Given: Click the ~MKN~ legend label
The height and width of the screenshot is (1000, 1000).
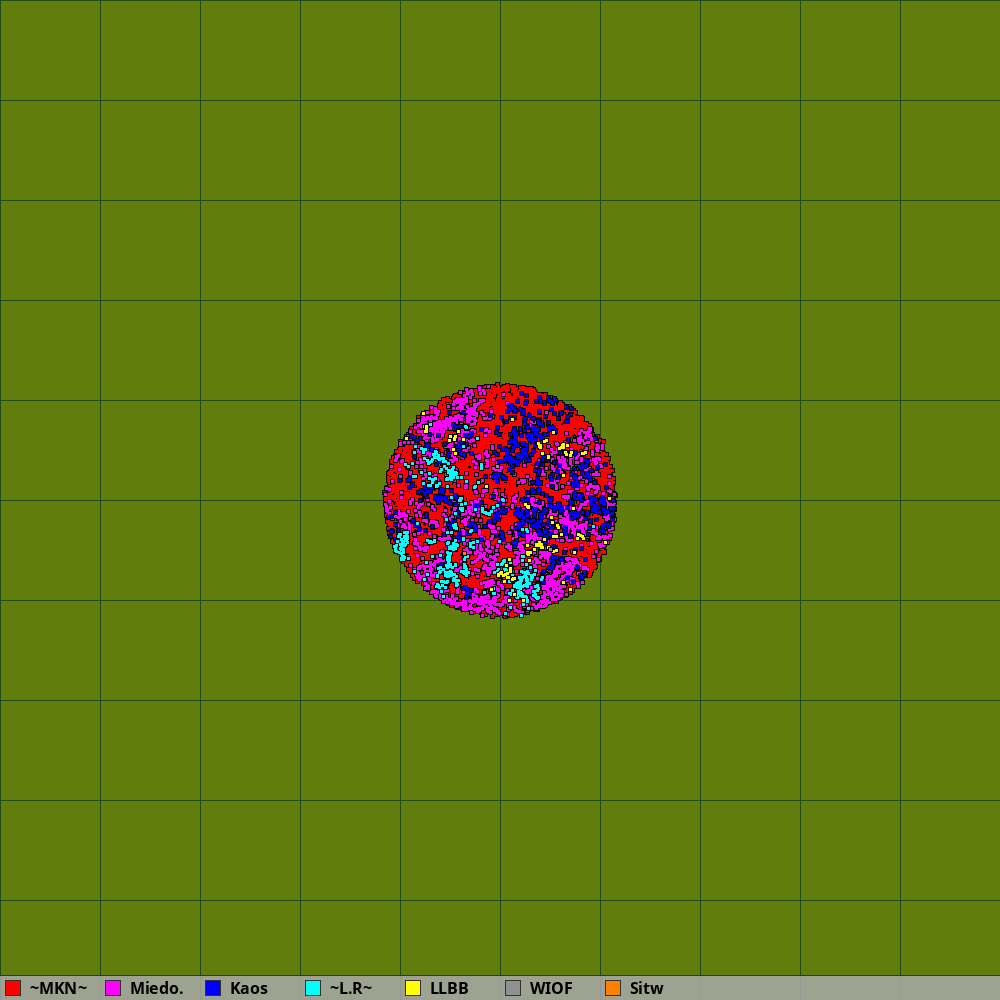Looking at the screenshot, I should [x=58, y=988].
